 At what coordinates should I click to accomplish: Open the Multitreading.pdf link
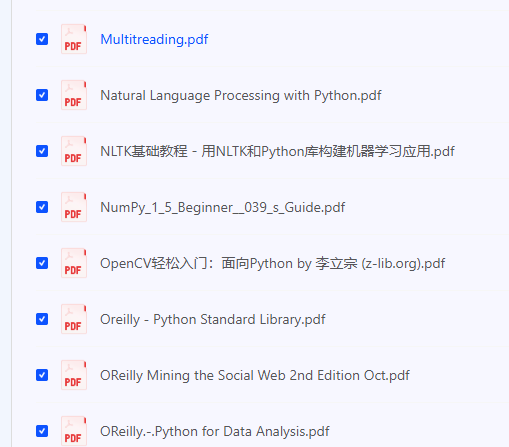(x=154, y=39)
